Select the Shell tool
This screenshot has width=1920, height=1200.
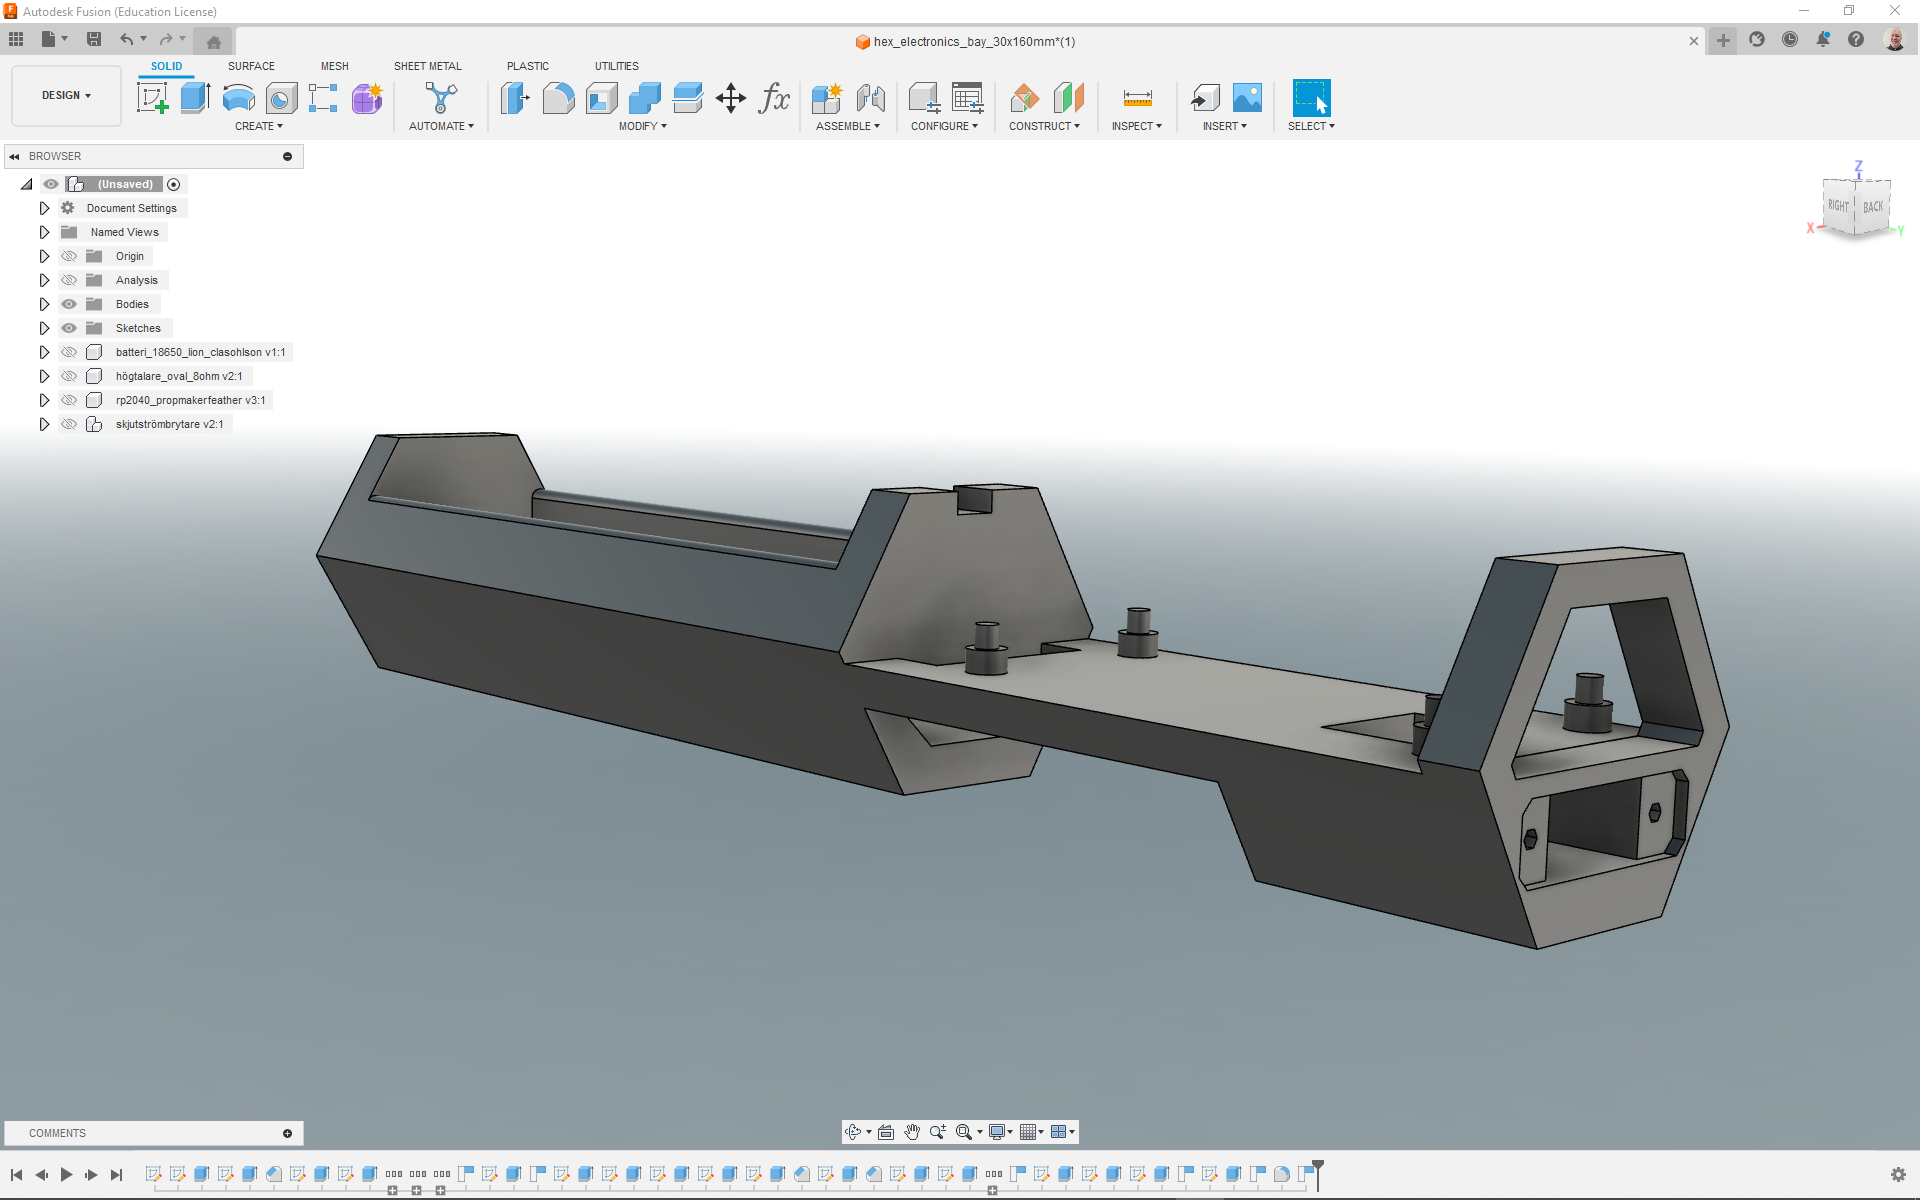pos(601,98)
